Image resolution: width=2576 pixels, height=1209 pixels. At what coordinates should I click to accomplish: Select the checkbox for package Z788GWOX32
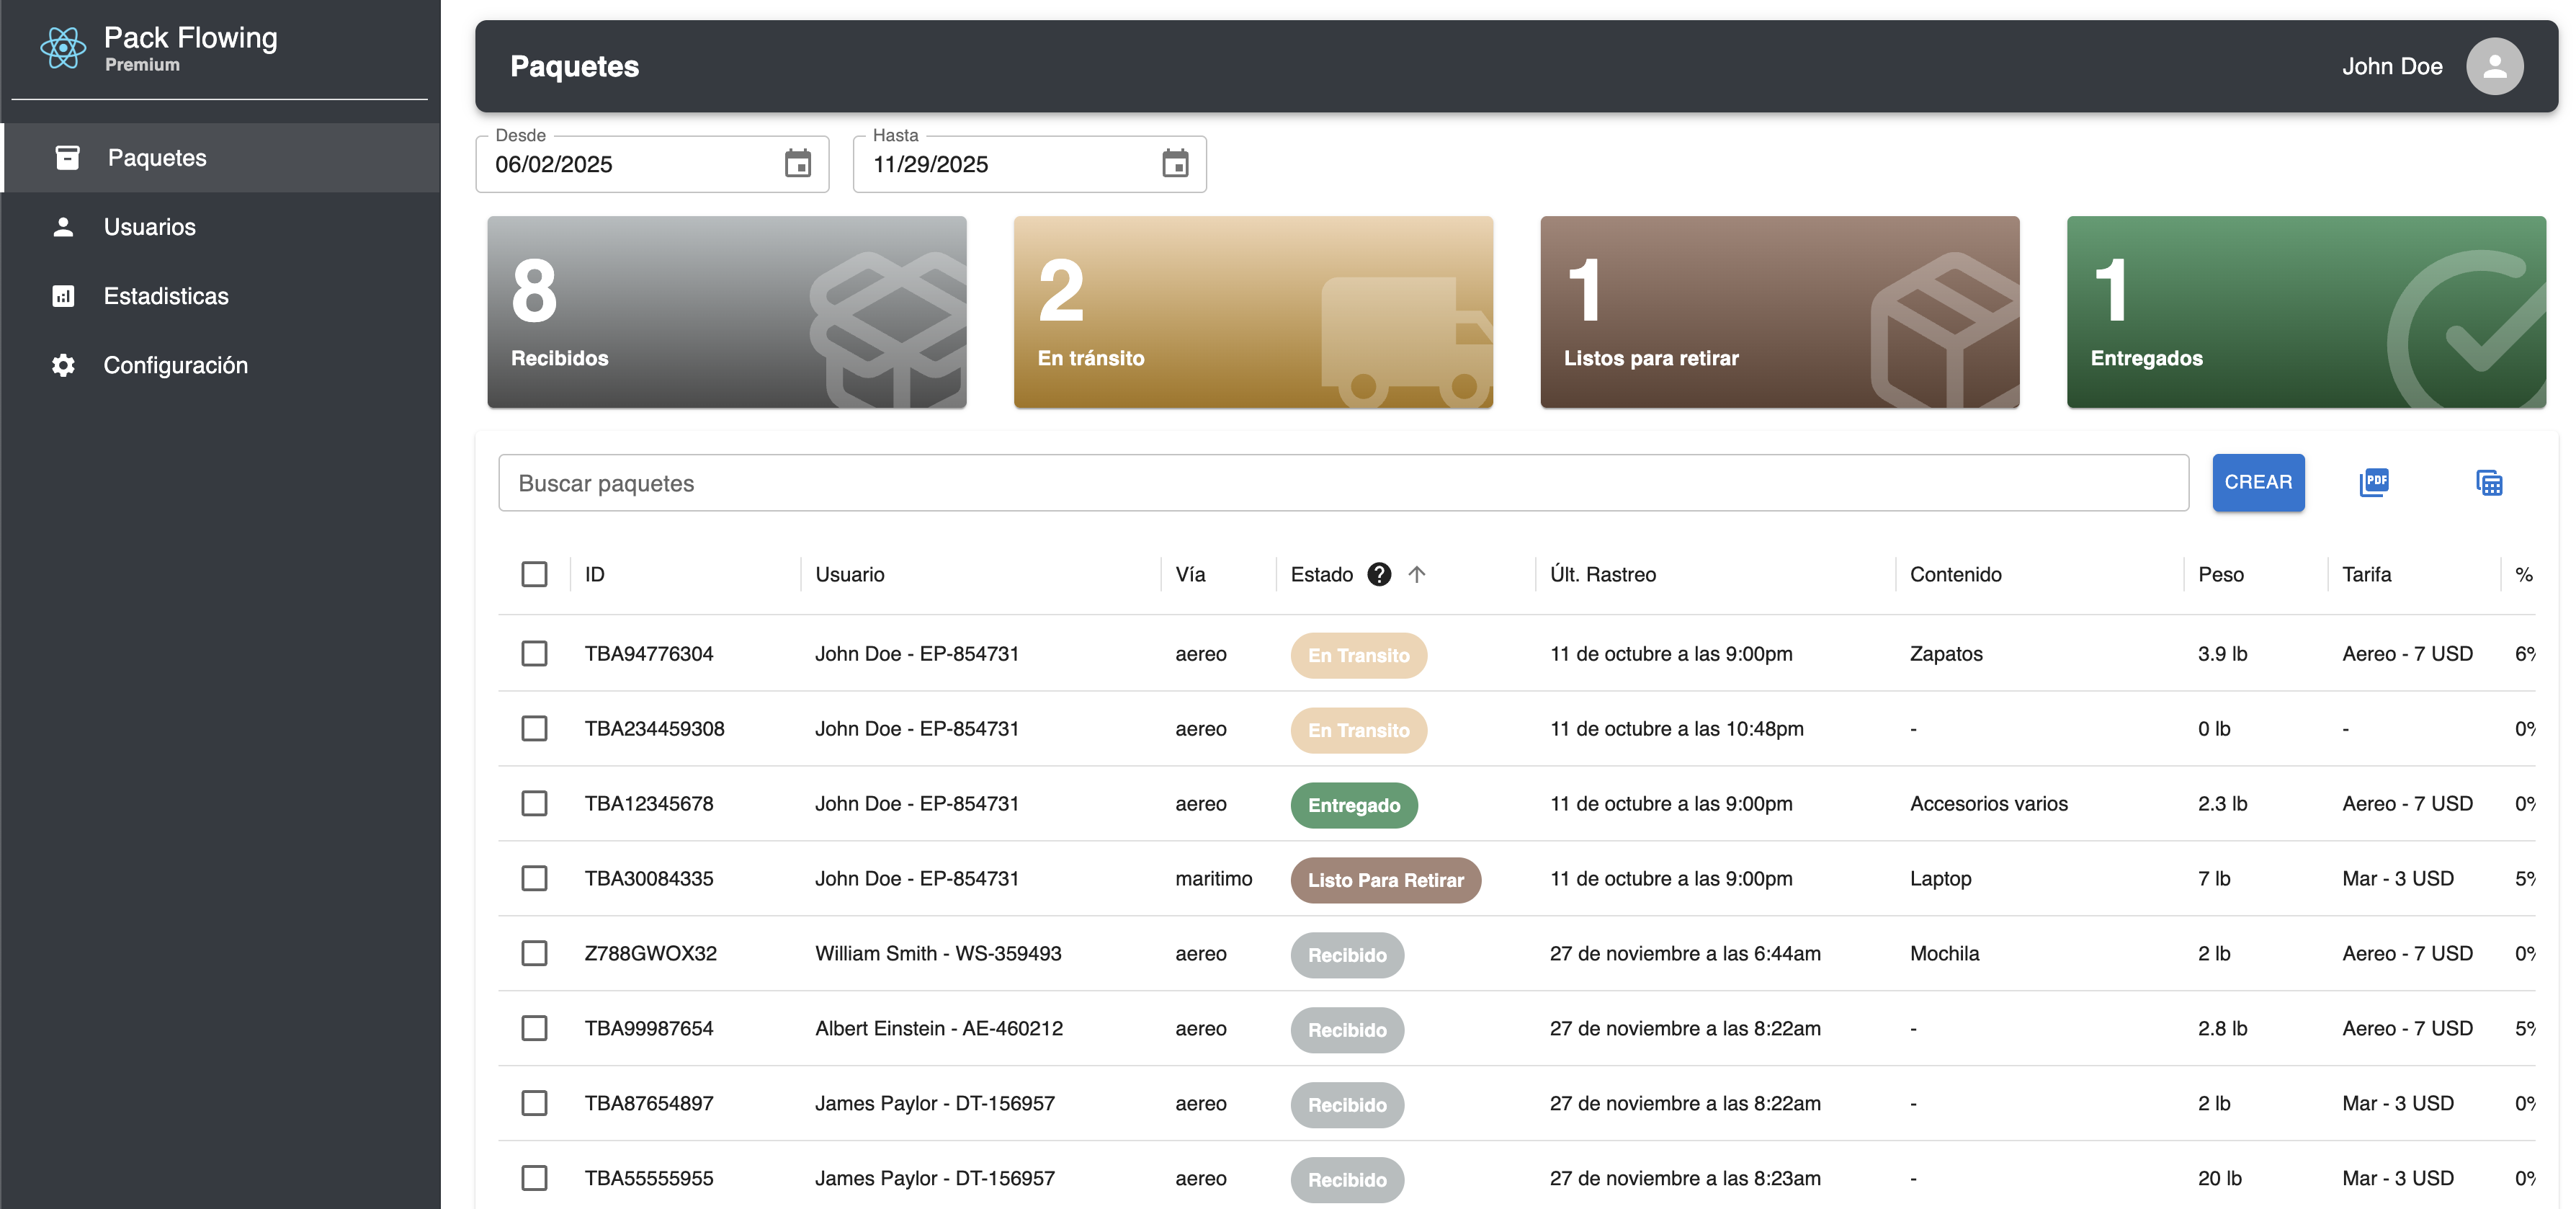coord(534,953)
